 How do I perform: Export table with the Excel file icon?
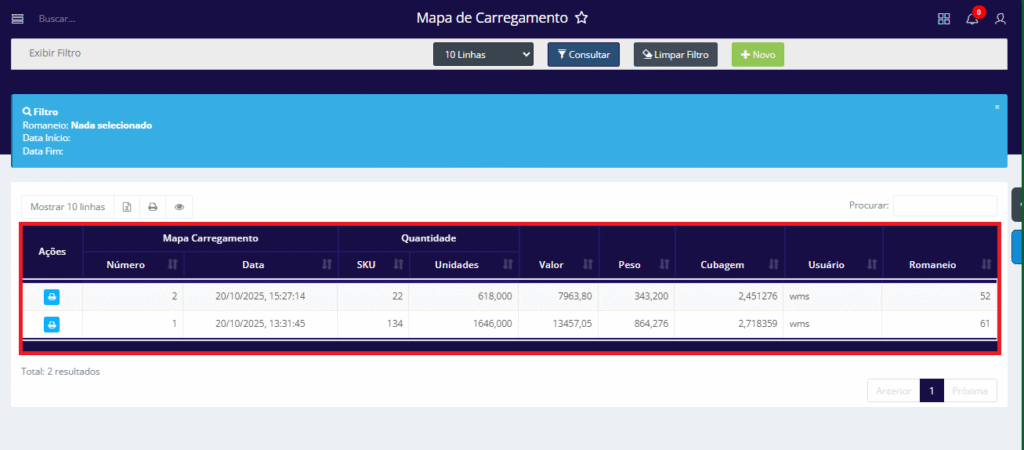127,207
